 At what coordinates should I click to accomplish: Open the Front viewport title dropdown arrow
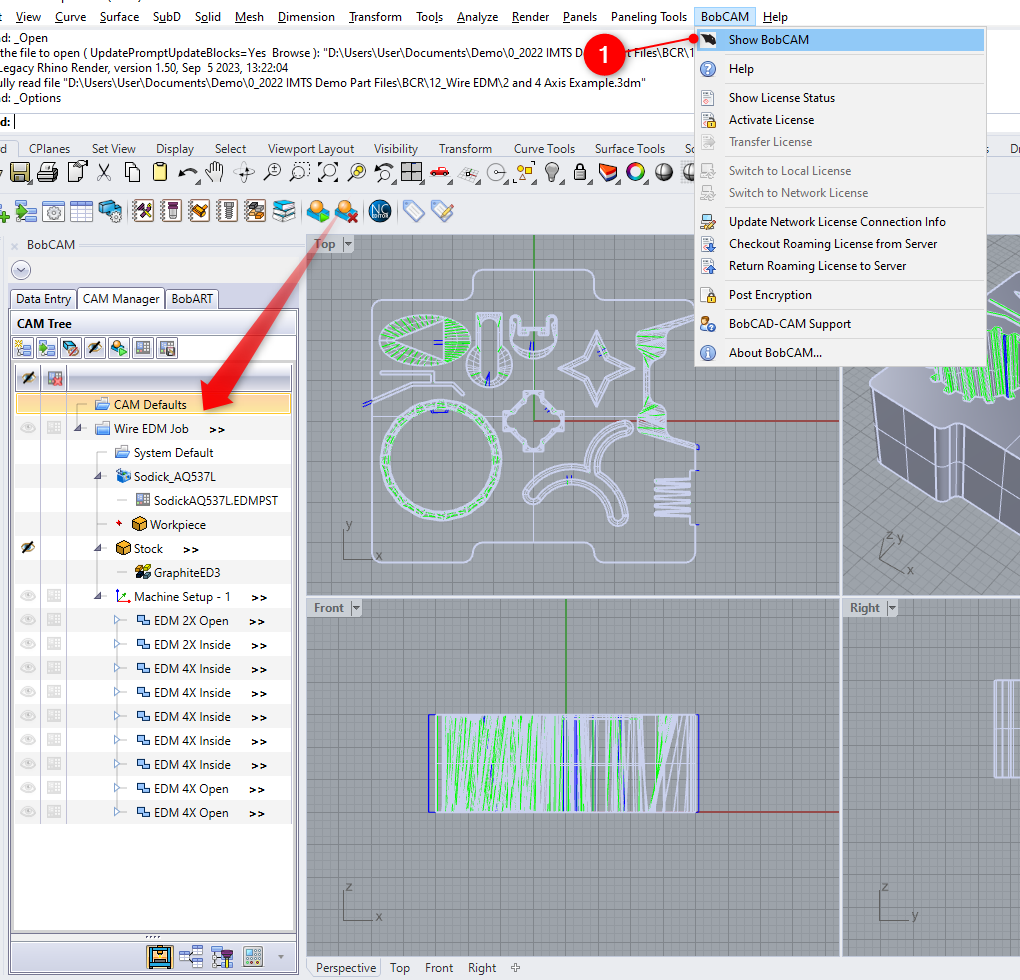point(356,608)
